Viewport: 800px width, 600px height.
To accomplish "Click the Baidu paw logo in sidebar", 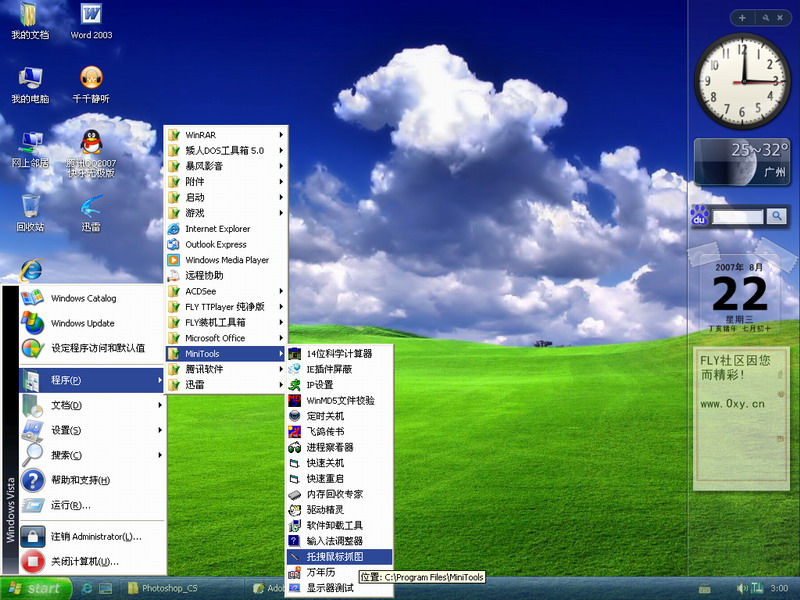I will 699,215.
